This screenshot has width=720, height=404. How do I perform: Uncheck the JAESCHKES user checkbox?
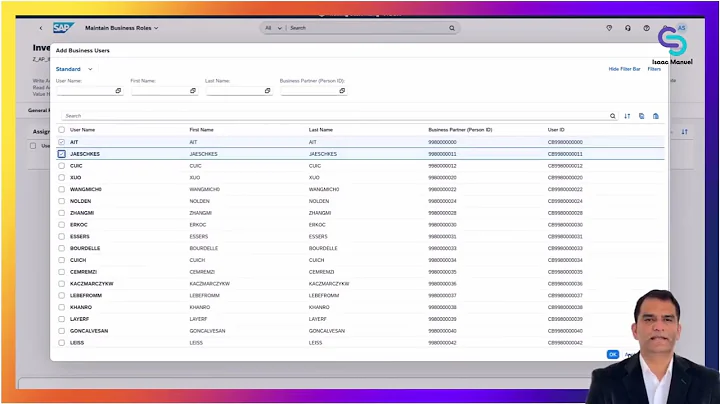click(x=62, y=154)
